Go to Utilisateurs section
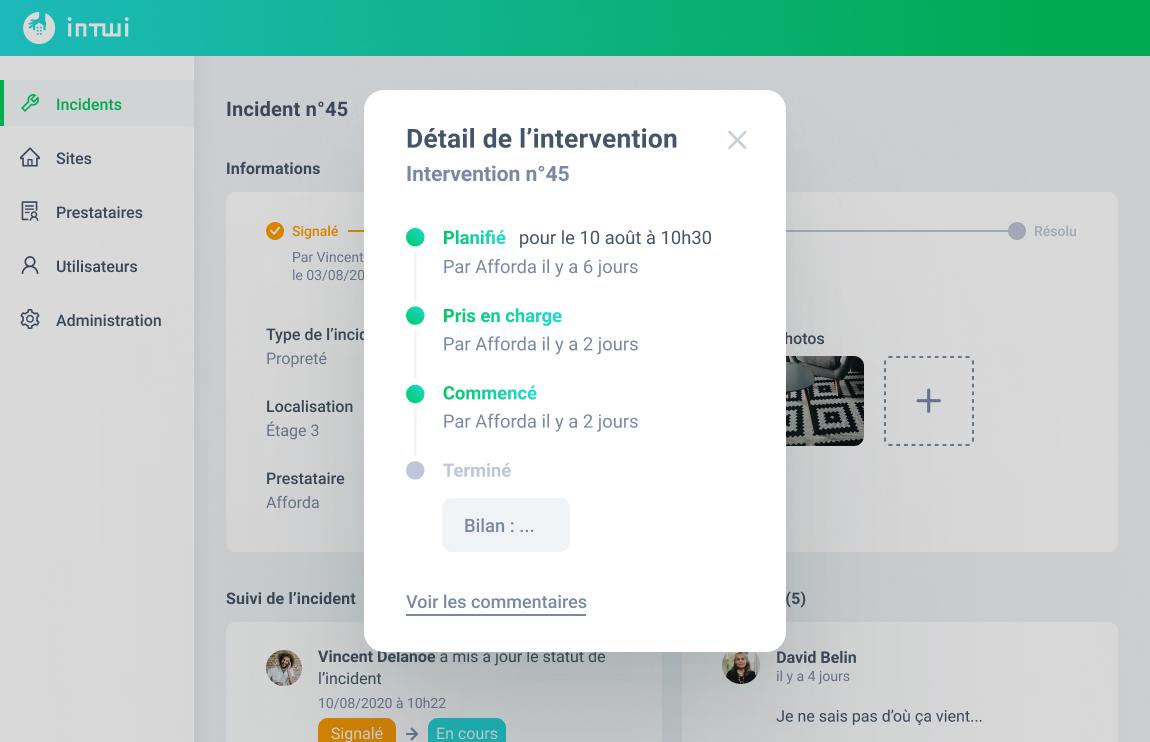 tap(97, 265)
